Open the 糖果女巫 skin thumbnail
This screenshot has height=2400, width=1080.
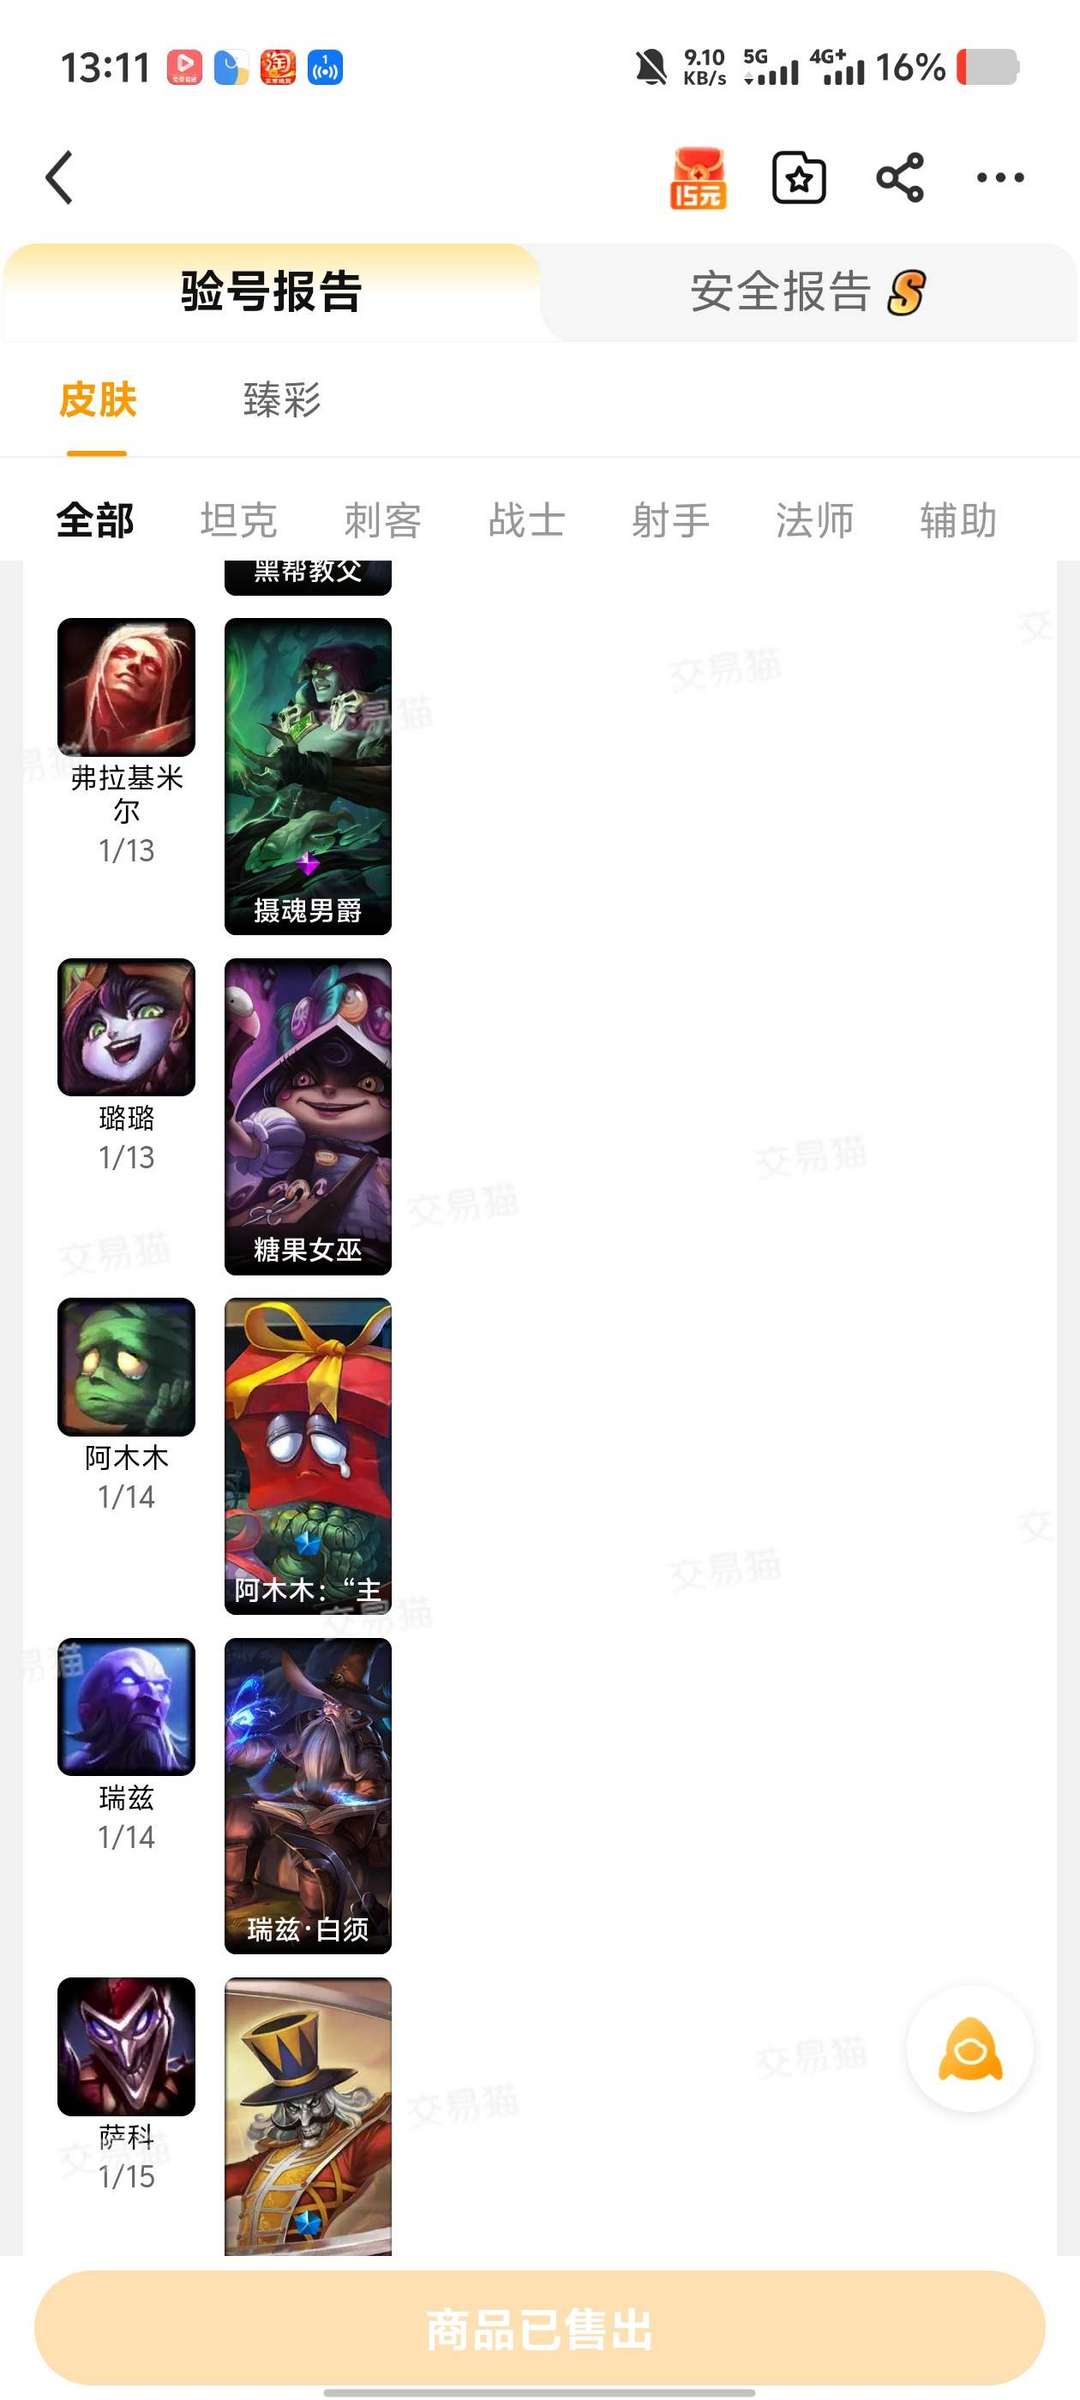click(308, 1116)
